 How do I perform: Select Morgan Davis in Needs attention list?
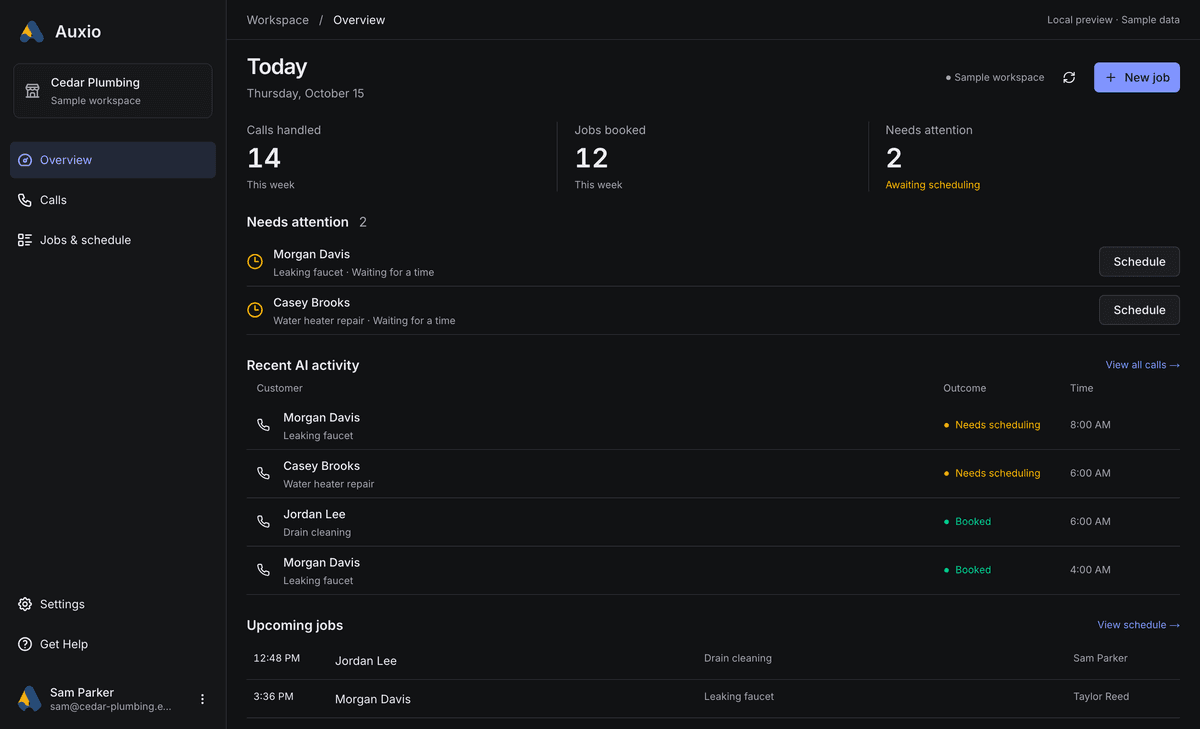[x=312, y=254]
